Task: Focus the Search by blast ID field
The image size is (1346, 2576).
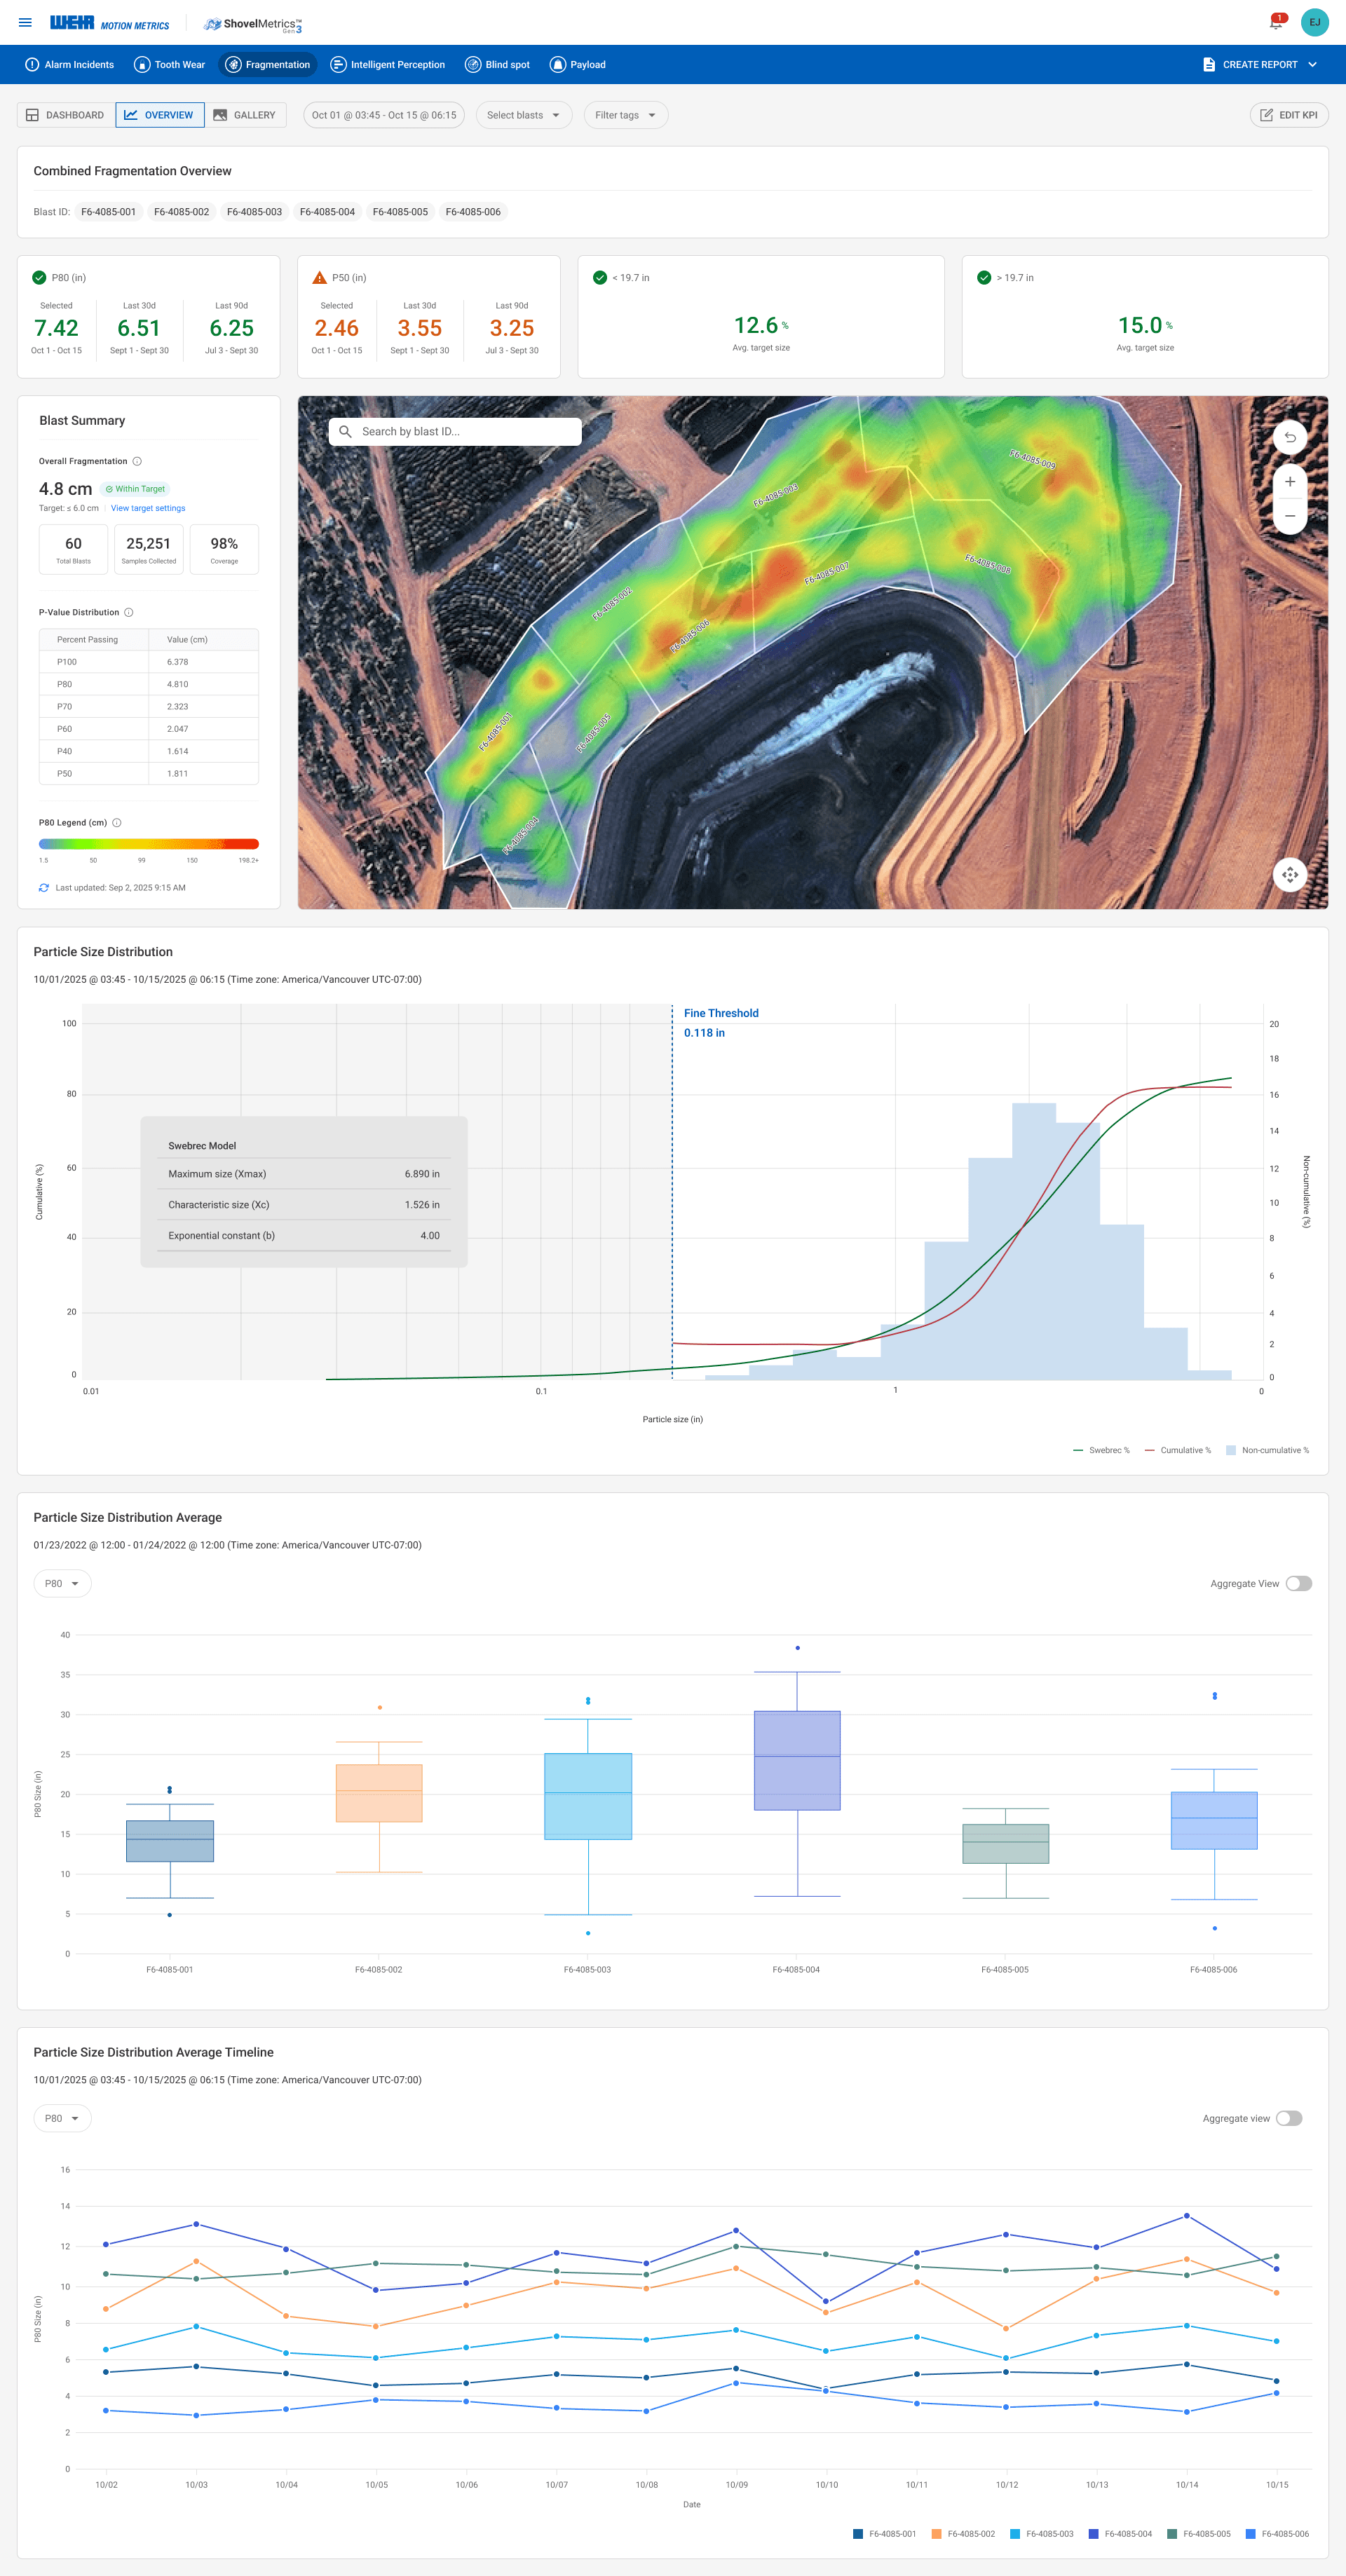Action: tap(455, 432)
